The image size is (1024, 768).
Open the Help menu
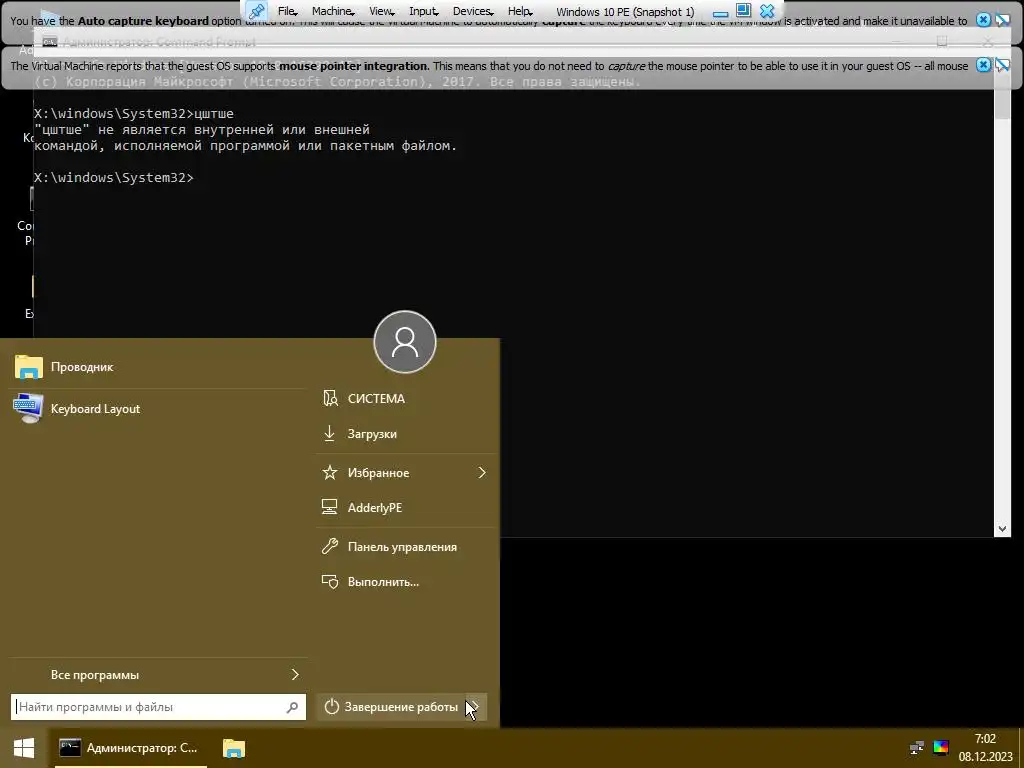coord(520,11)
